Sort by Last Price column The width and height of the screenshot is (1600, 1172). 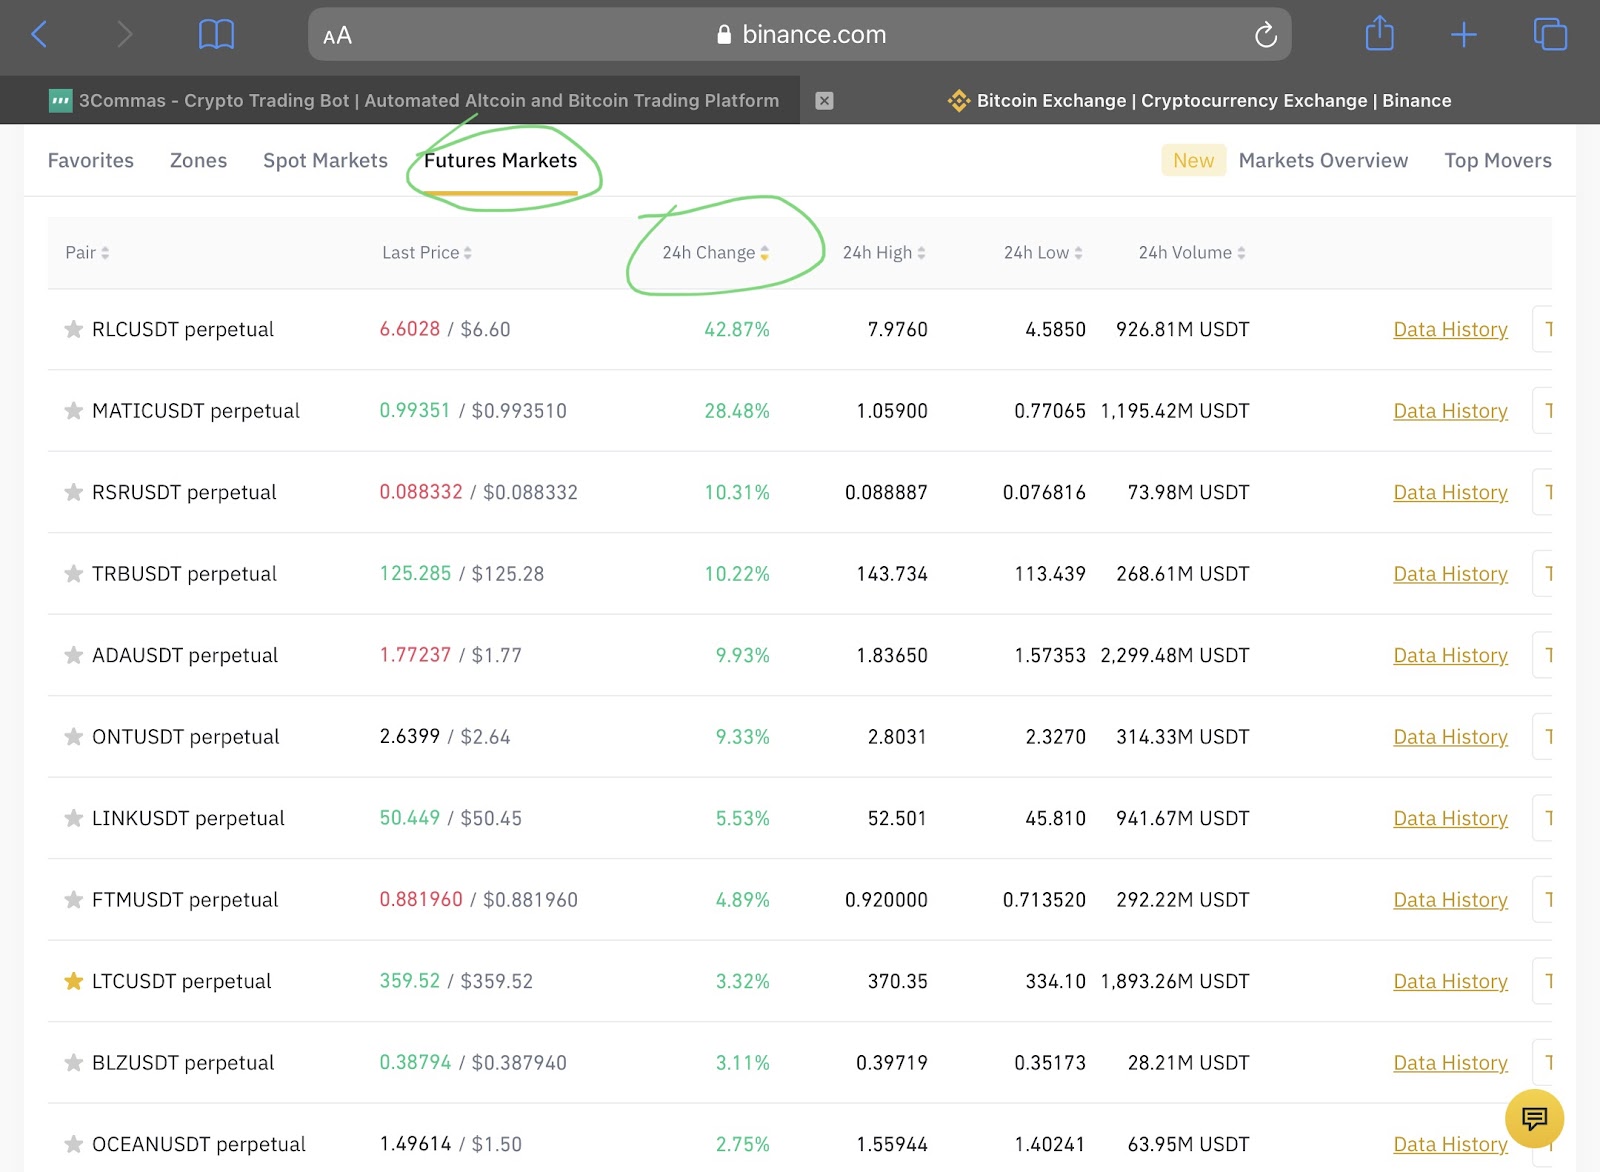pyautogui.click(x=427, y=253)
